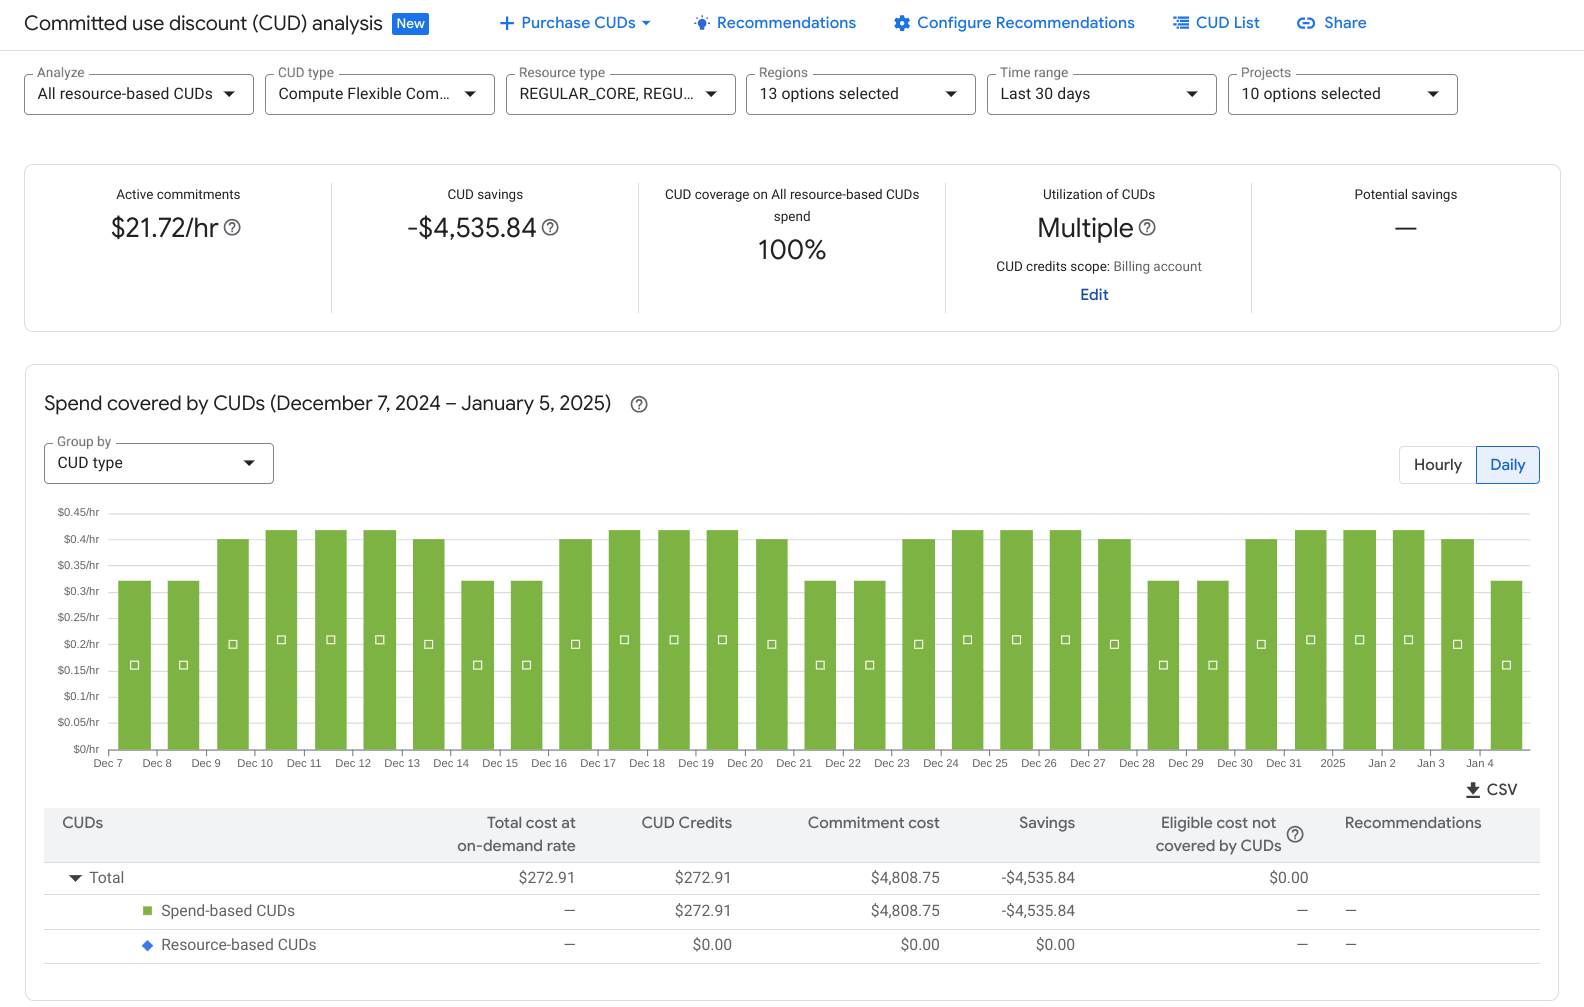
Task: Click the help icon next to CUD savings
Action: [550, 228]
